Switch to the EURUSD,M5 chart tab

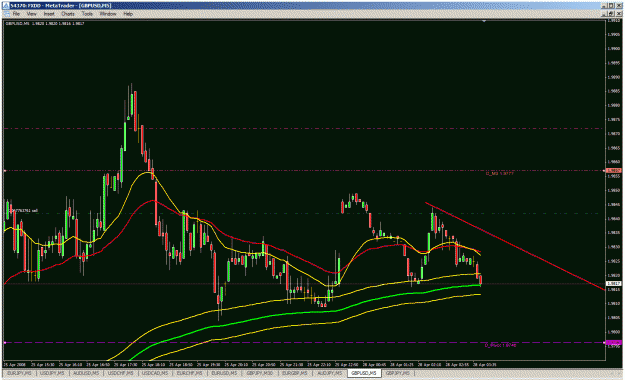coord(224,373)
